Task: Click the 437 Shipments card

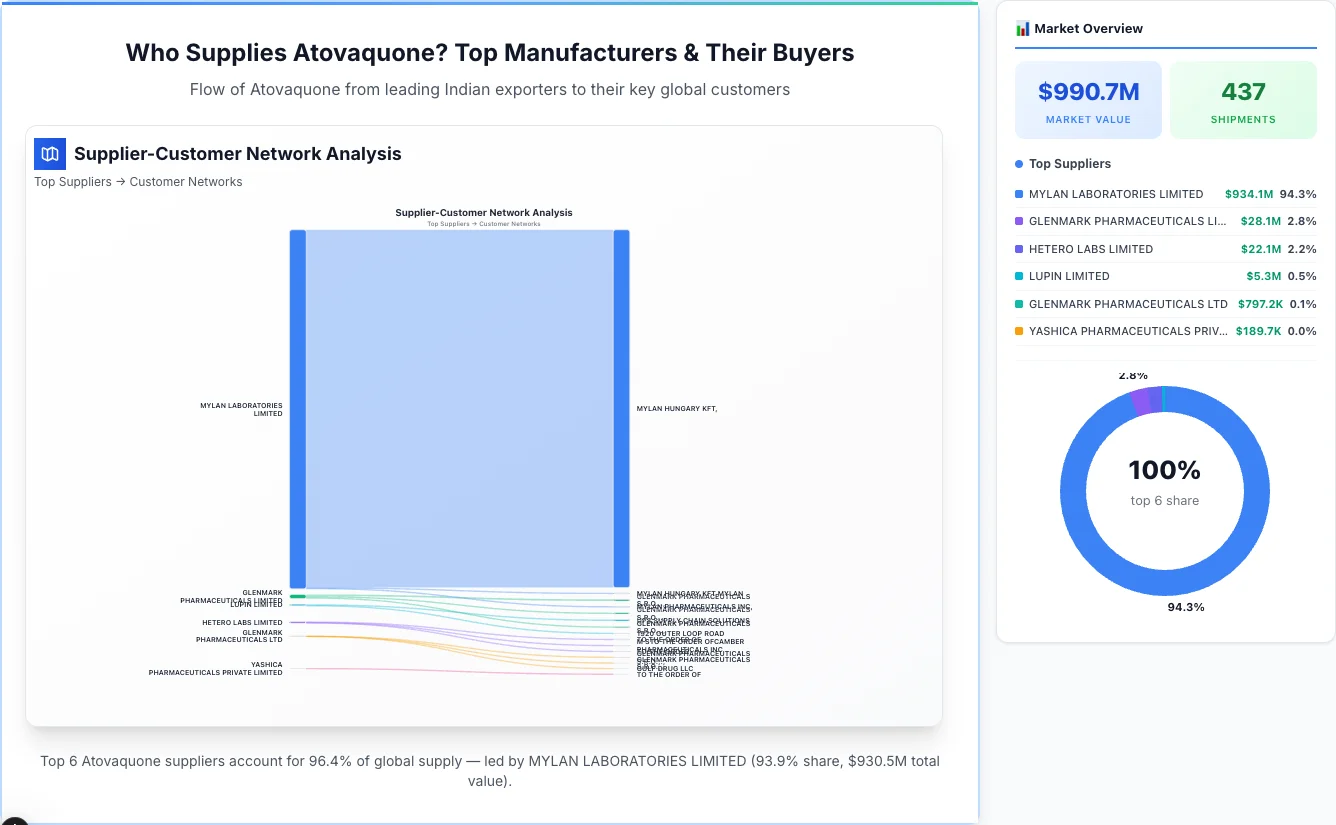Action: [1243, 99]
